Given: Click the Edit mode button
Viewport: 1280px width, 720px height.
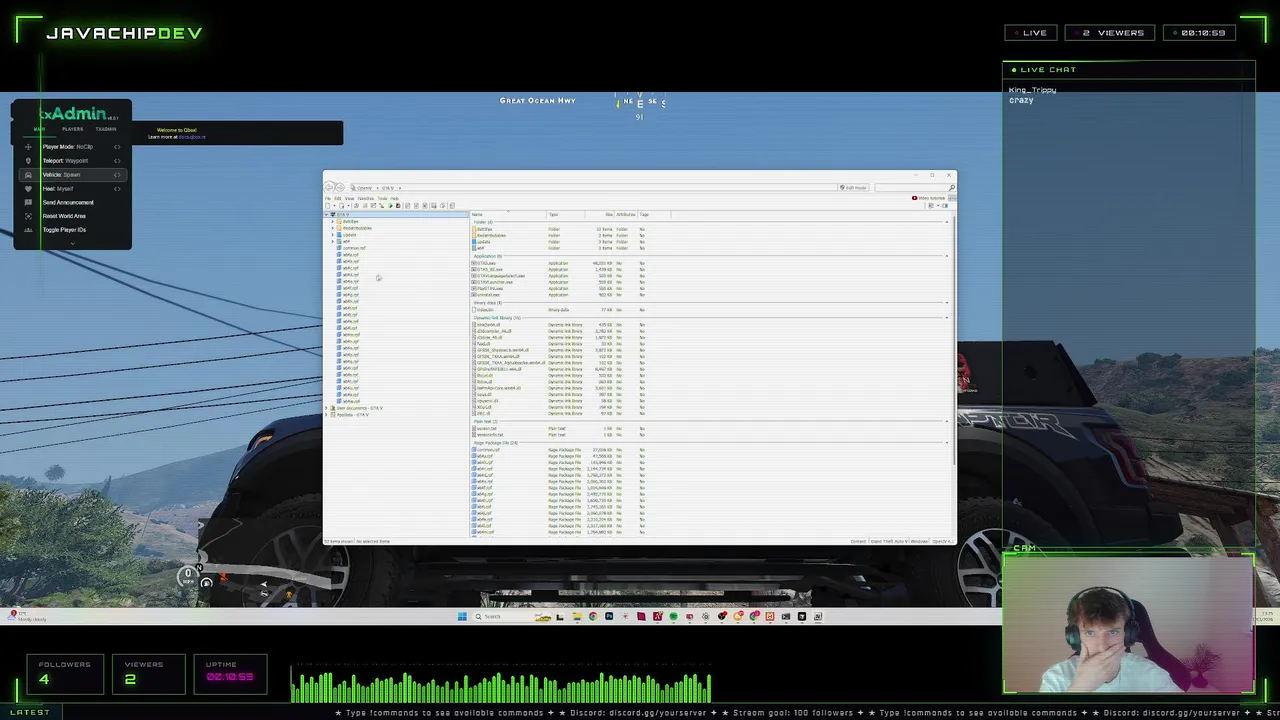Looking at the screenshot, I should [x=853, y=188].
